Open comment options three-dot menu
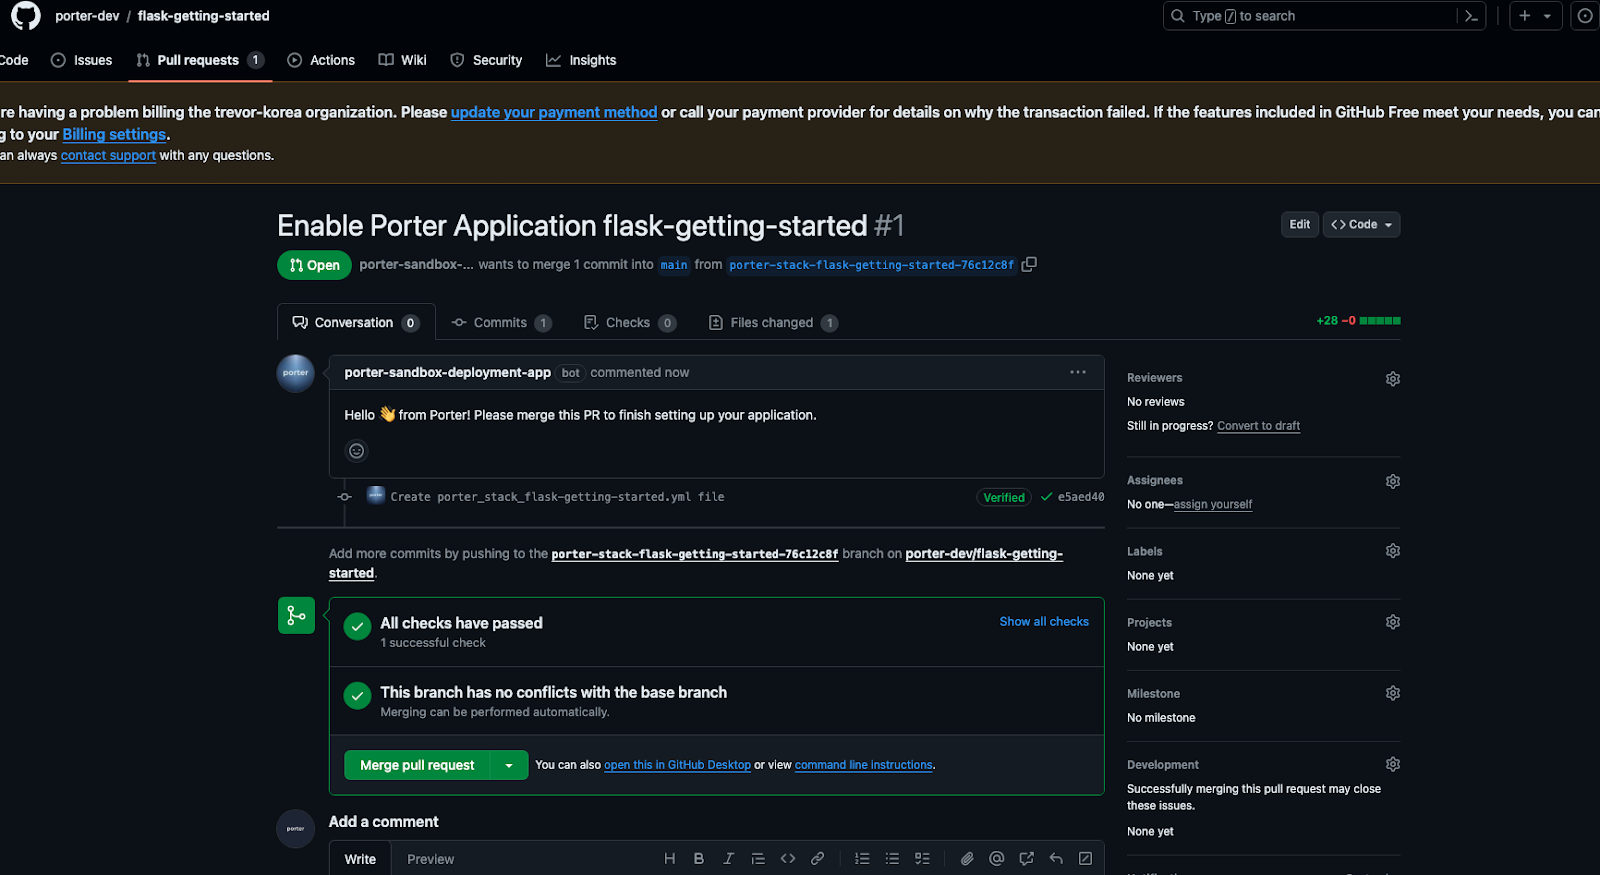Image resolution: width=1600 pixels, height=875 pixels. pyautogui.click(x=1078, y=372)
